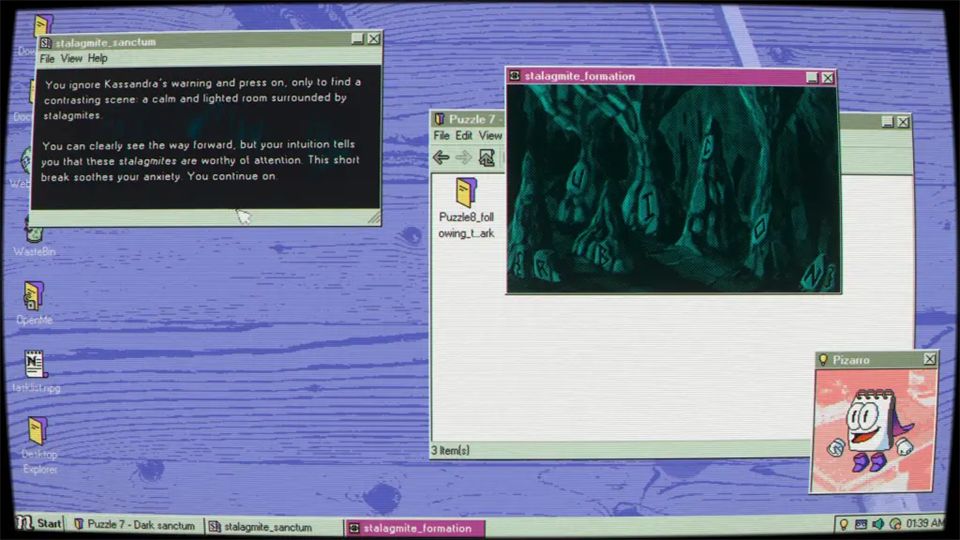The height and width of the screenshot is (540, 960).
Task: Click the resize grip of stalagmite_sanctum window
Action: [373, 217]
